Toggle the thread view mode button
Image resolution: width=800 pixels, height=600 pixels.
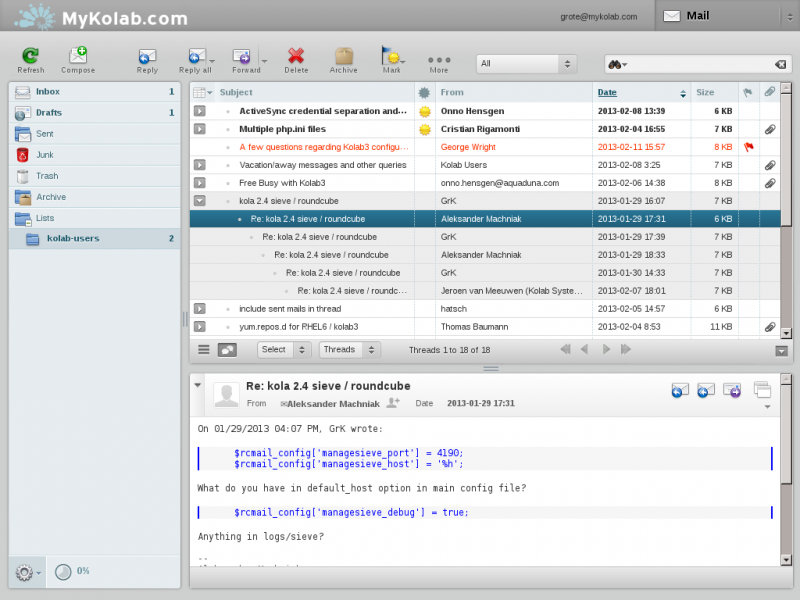227,349
